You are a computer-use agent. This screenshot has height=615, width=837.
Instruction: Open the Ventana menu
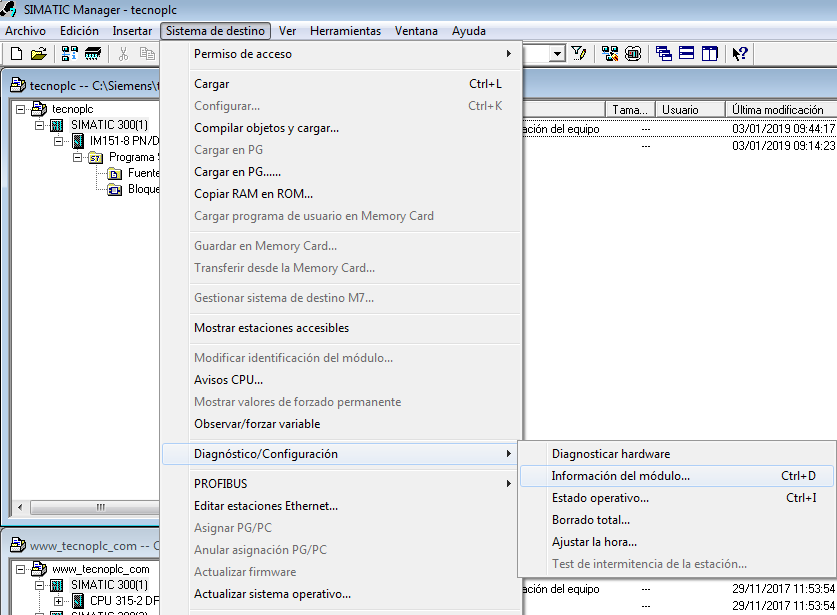coord(416,31)
